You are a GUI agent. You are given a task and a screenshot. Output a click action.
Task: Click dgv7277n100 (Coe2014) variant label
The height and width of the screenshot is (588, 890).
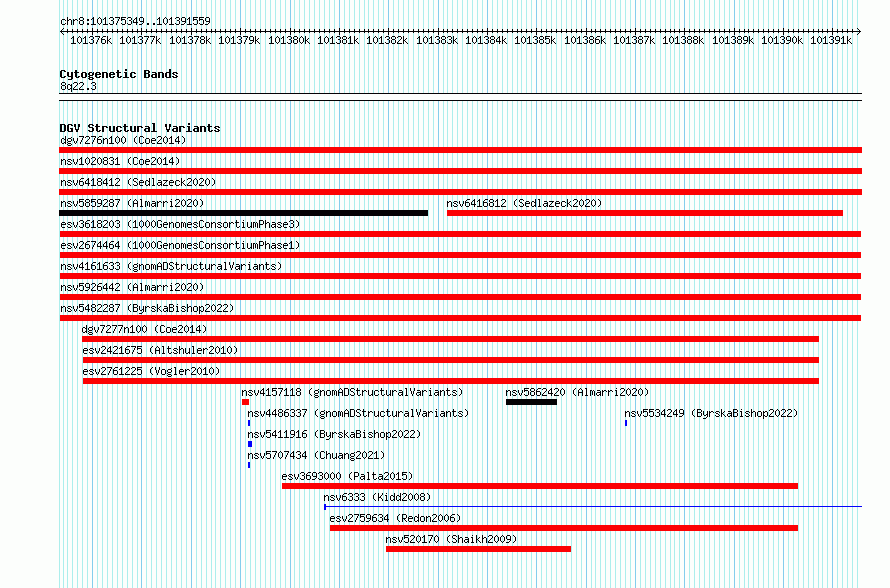pos(144,329)
